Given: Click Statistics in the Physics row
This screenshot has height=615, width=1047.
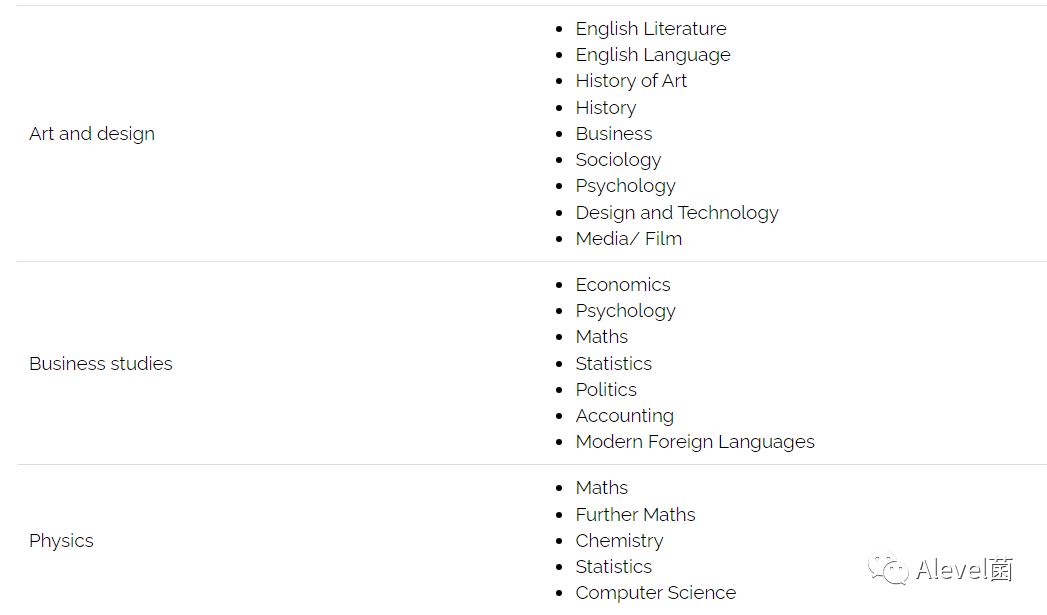Looking at the screenshot, I should 614,566.
